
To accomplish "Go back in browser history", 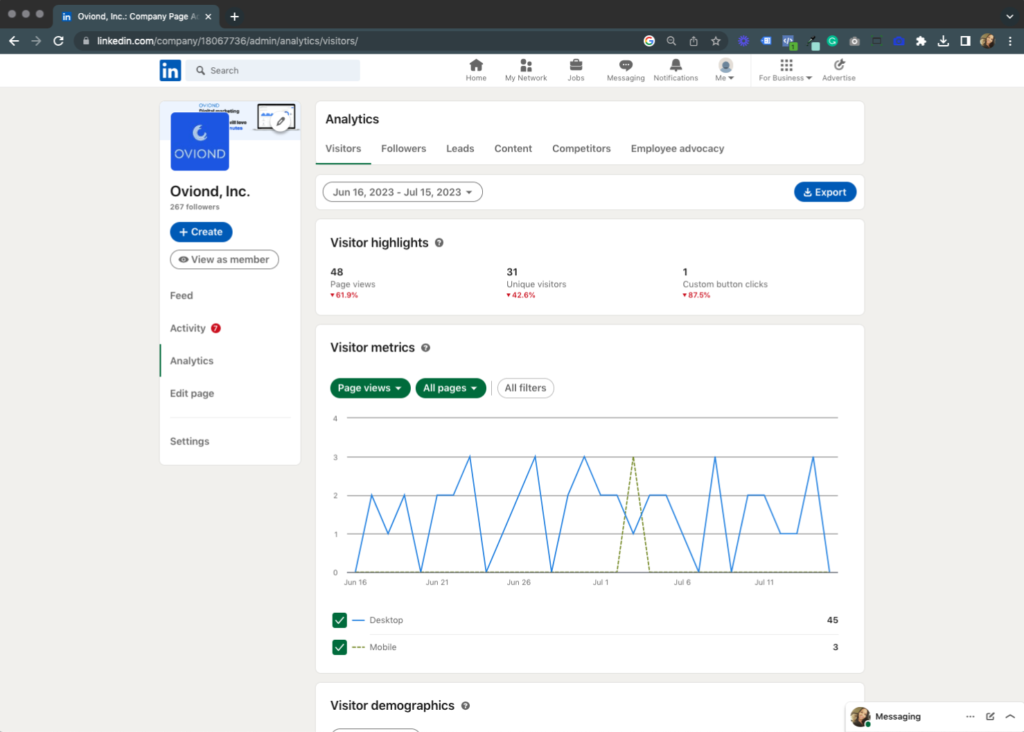I will (14, 40).
